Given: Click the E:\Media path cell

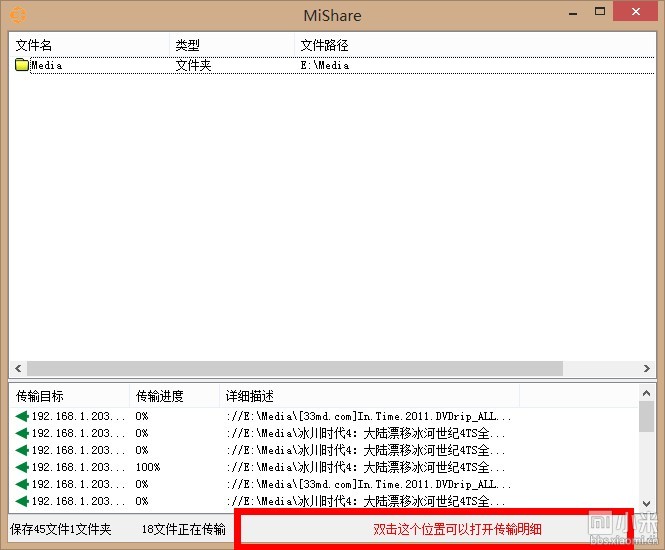Looking at the screenshot, I should (325, 65).
